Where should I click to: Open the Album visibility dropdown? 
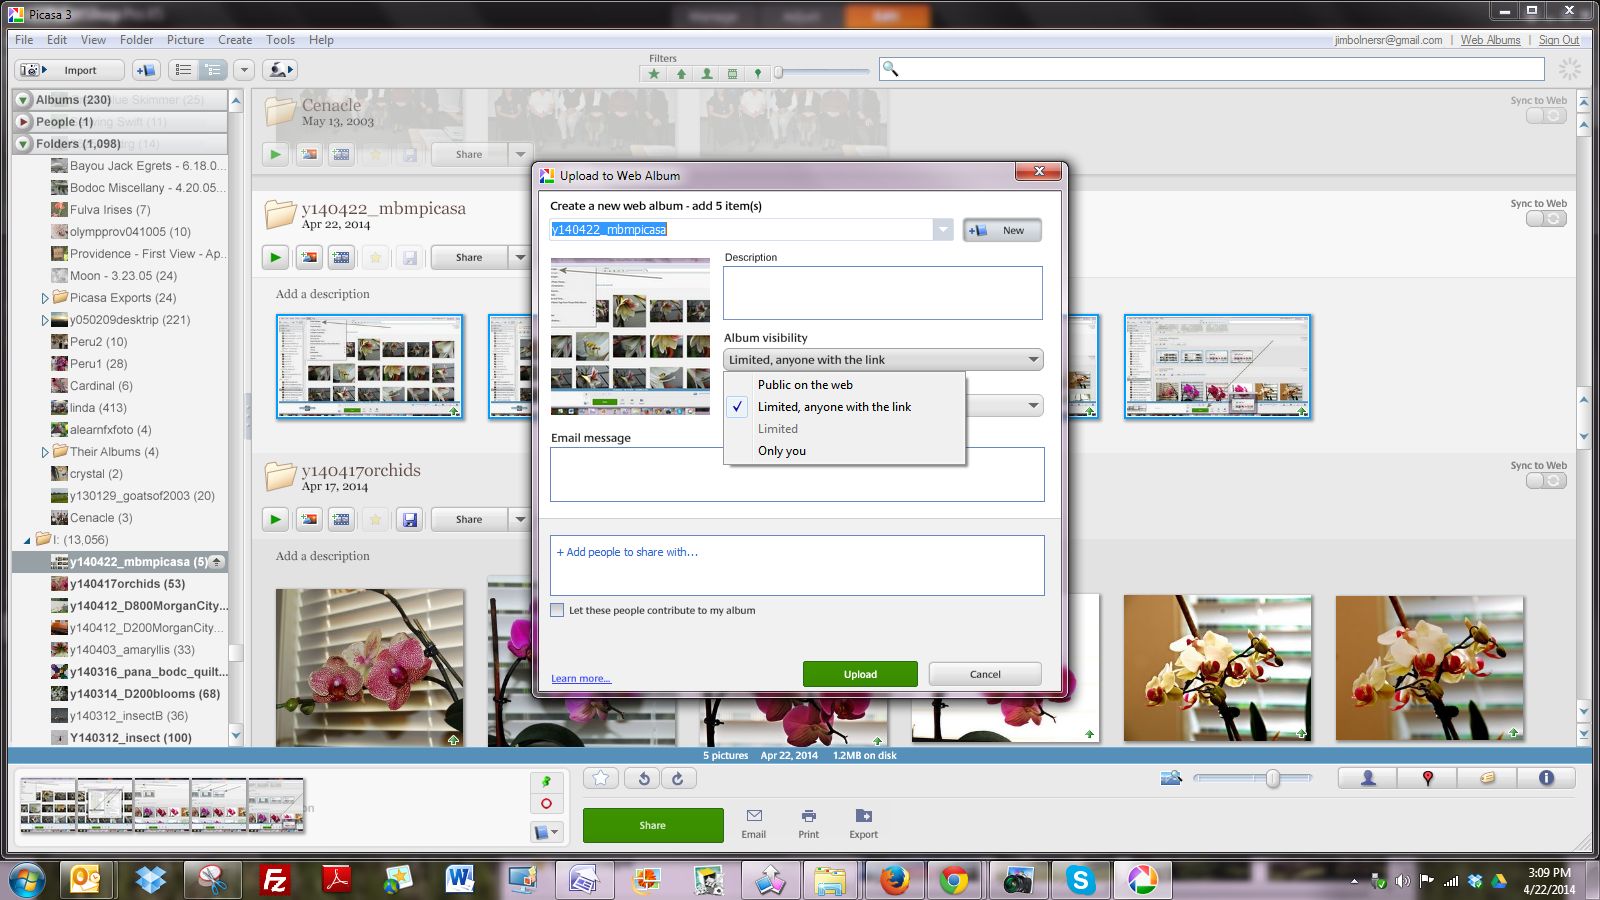coord(883,360)
